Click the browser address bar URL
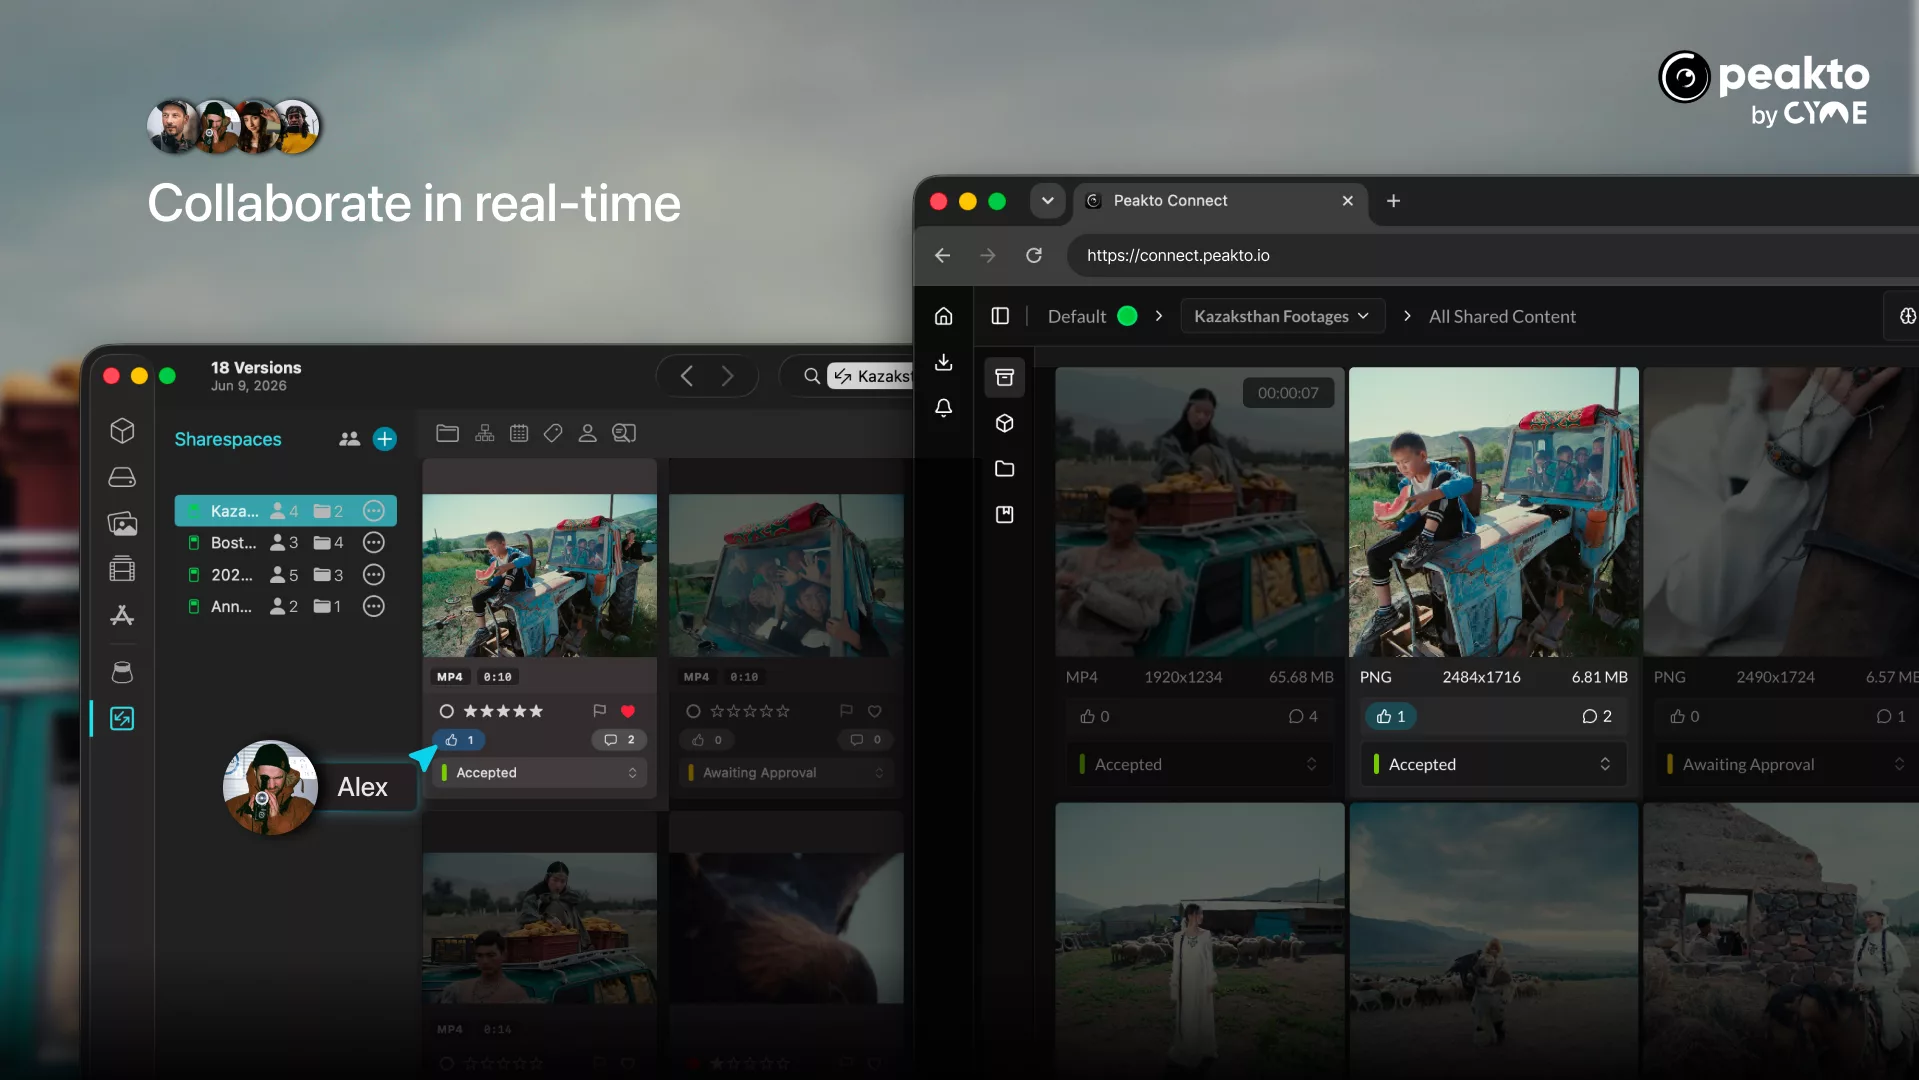 [1178, 255]
